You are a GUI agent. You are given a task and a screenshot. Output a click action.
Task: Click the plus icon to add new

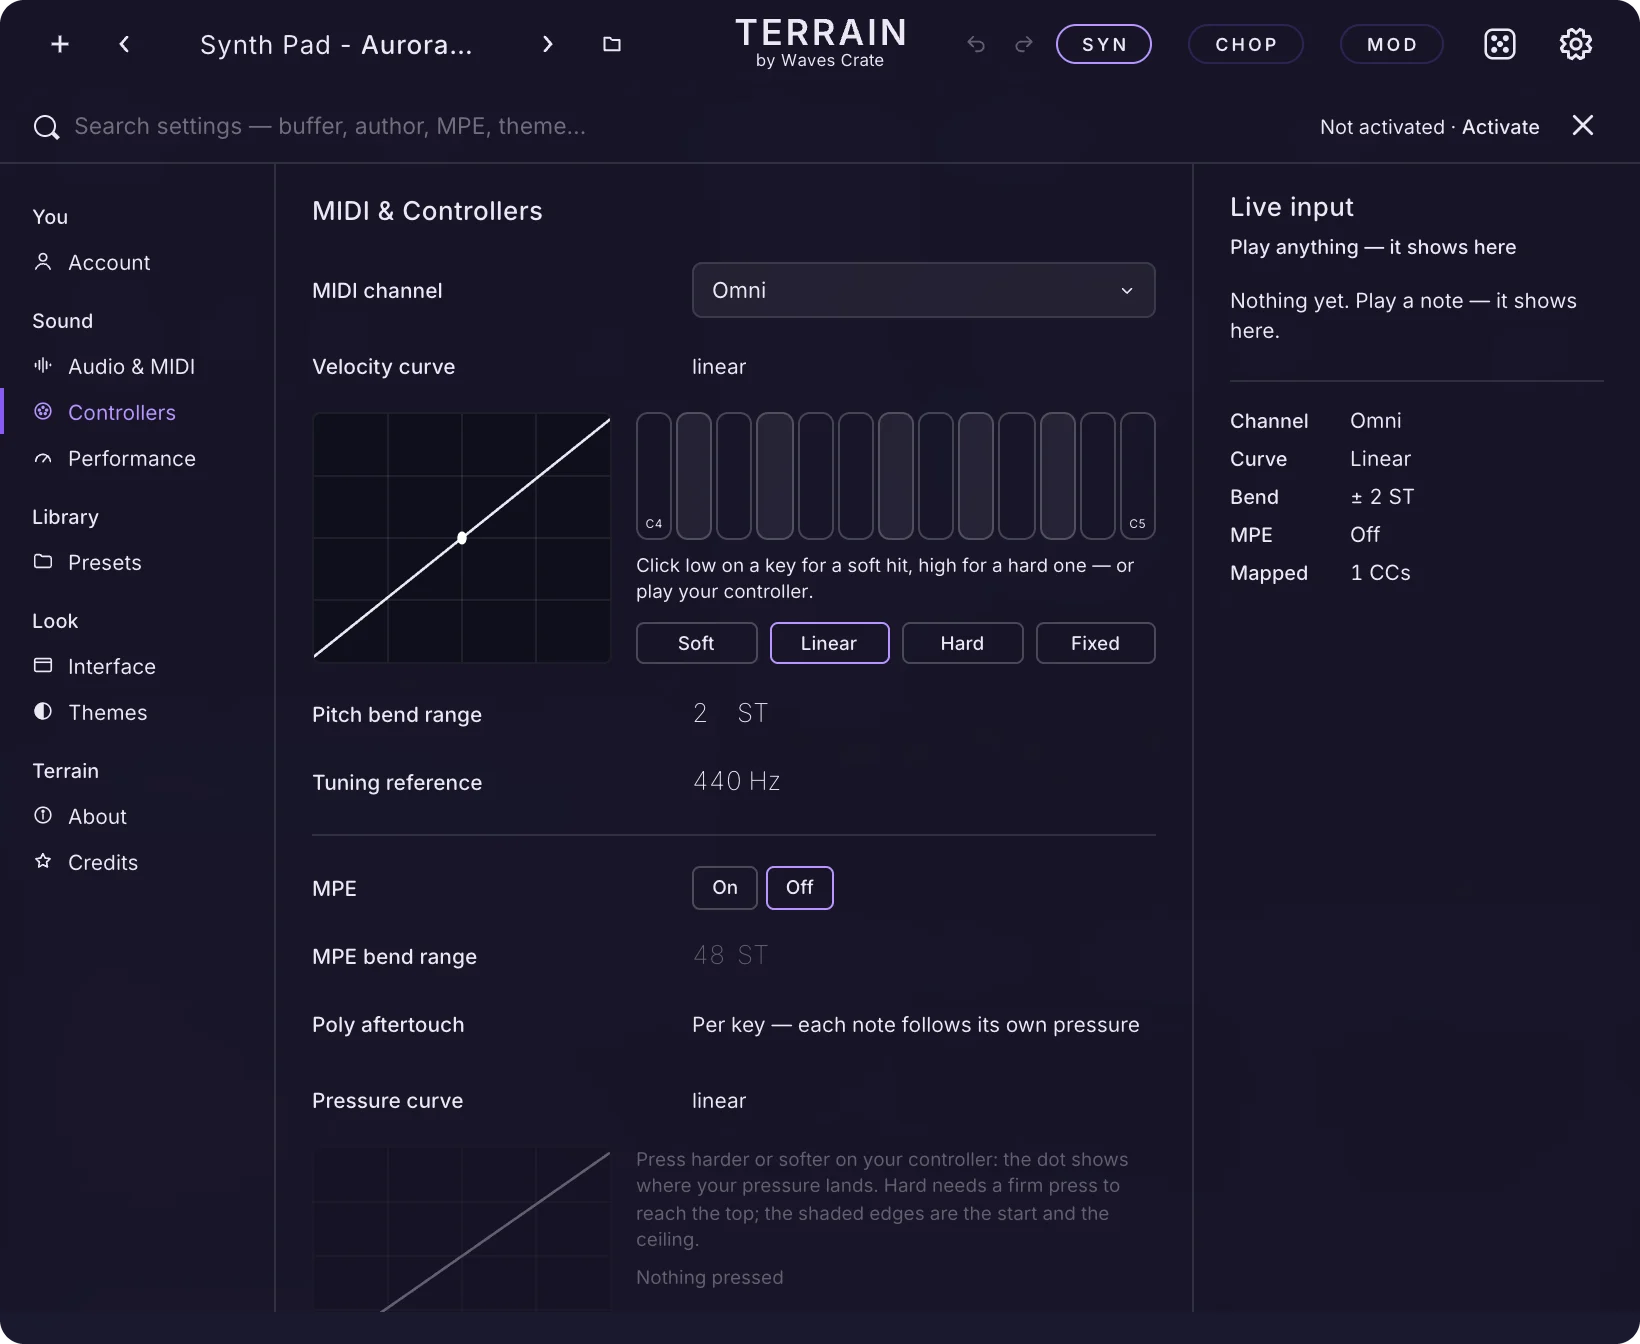(60, 44)
